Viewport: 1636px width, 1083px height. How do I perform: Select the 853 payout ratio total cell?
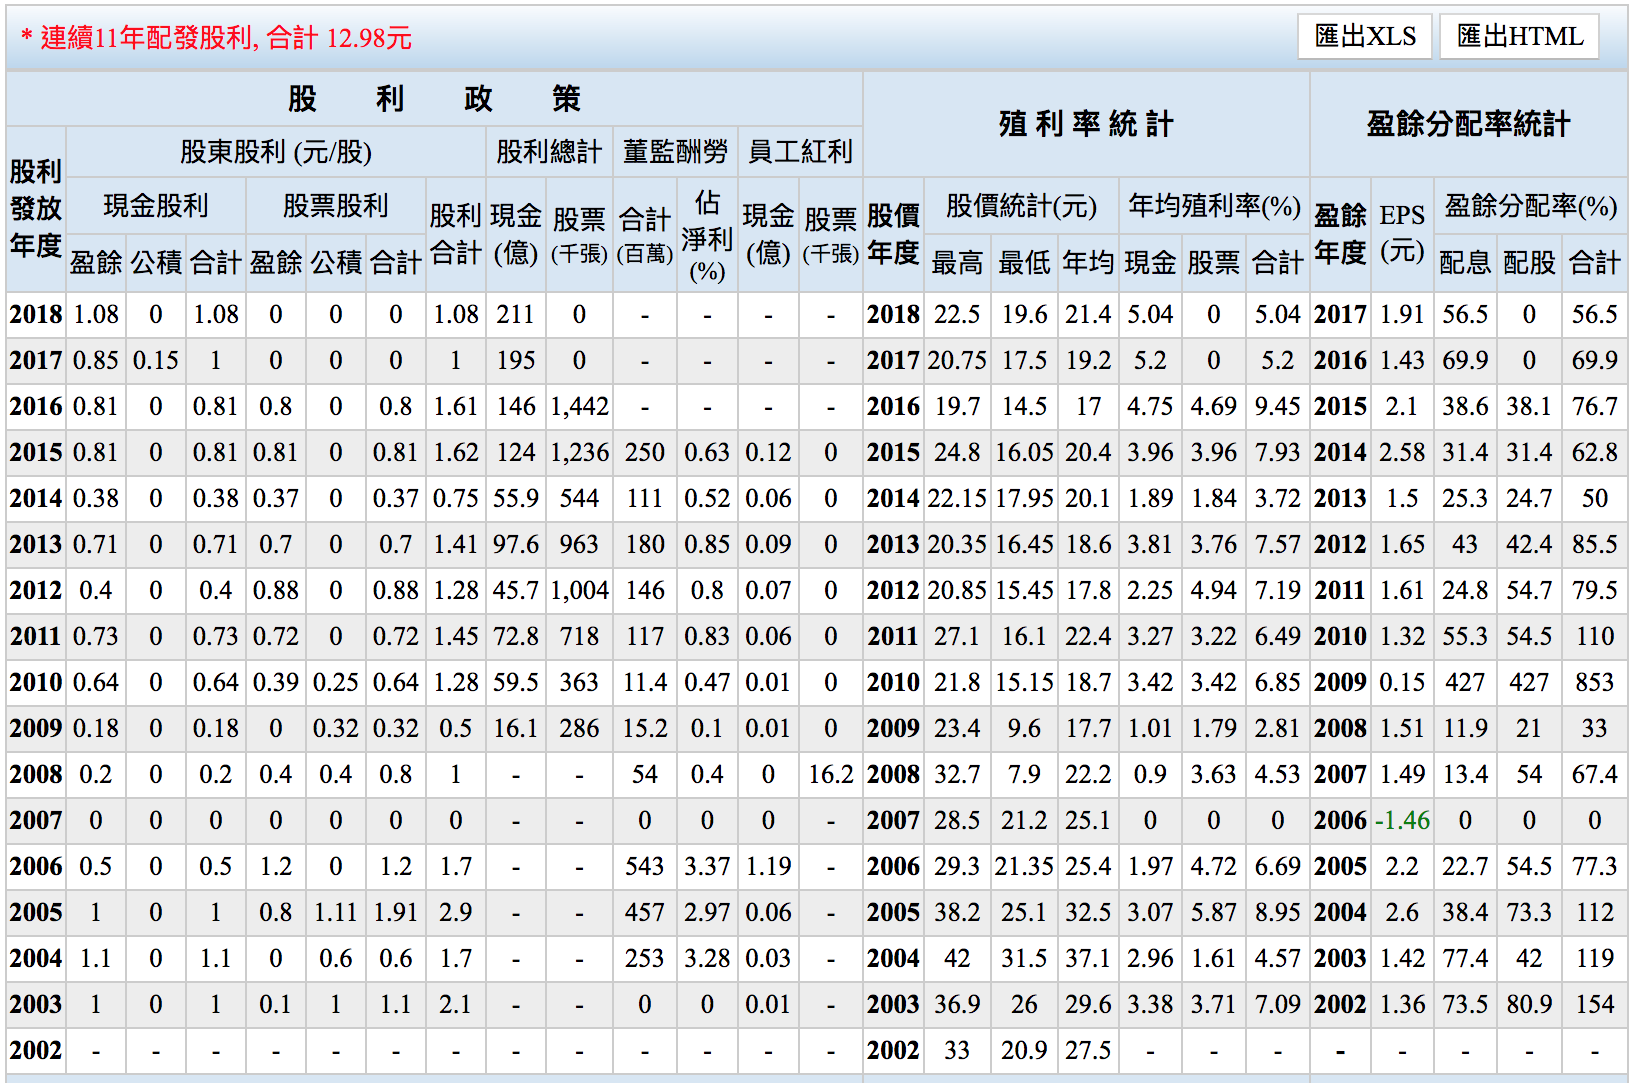click(x=1594, y=683)
